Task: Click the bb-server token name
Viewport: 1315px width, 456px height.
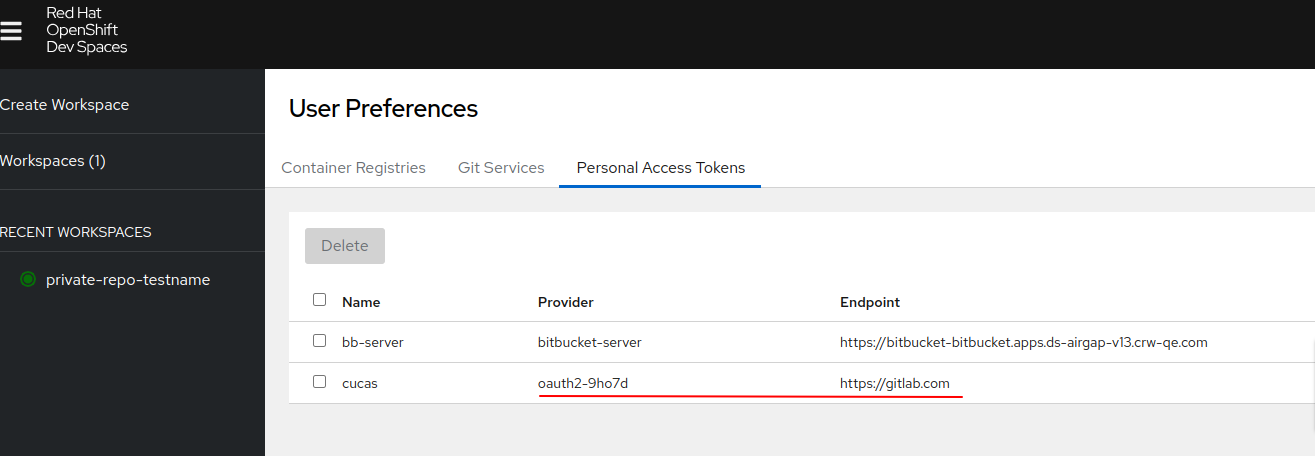Action: click(372, 342)
